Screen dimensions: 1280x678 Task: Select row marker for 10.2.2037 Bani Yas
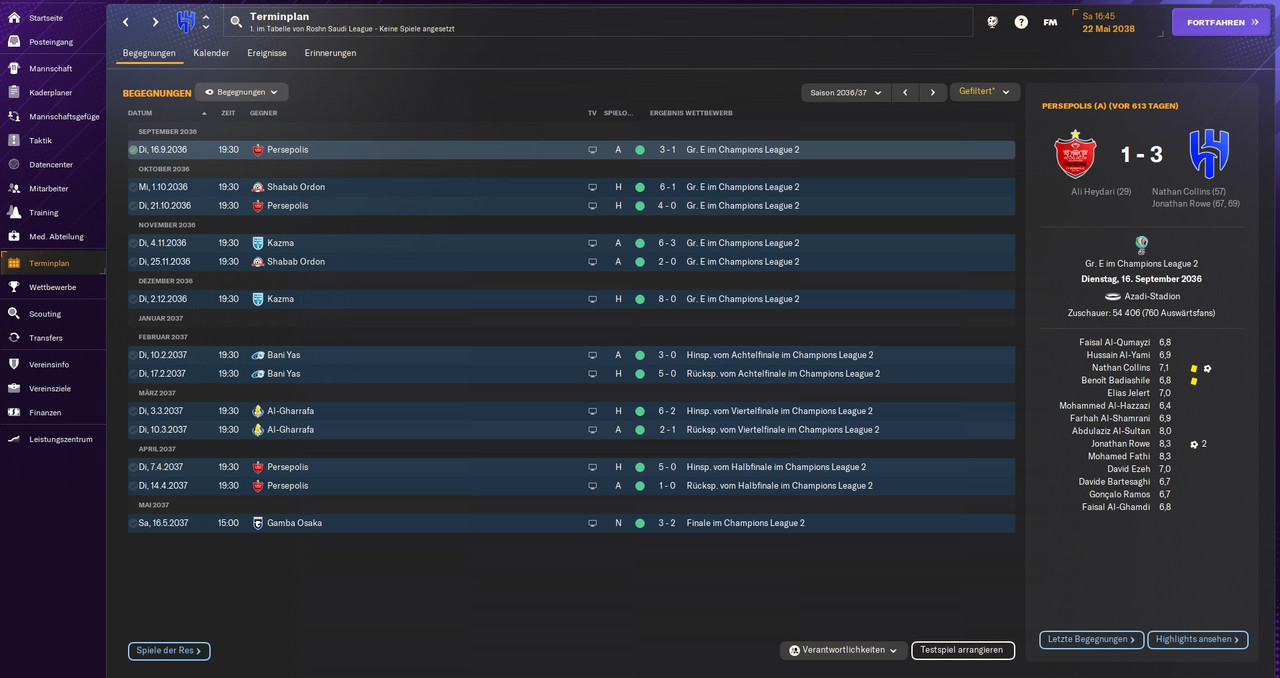click(x=133, y=355)
